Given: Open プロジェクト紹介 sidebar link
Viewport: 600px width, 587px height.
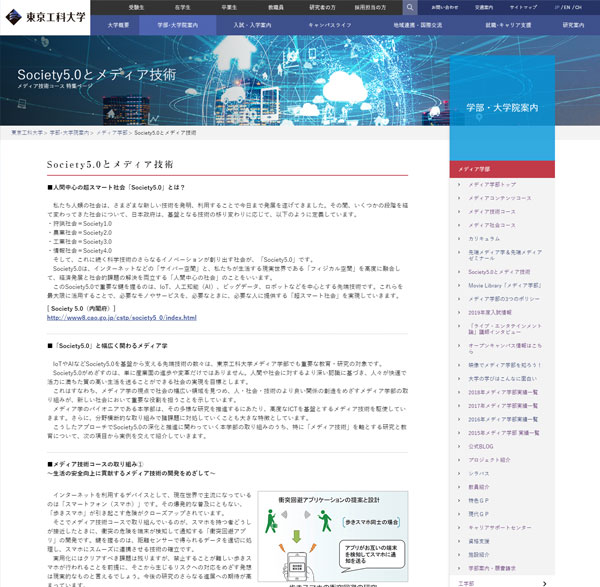Looking at the screenshot, I should (489, 460).
